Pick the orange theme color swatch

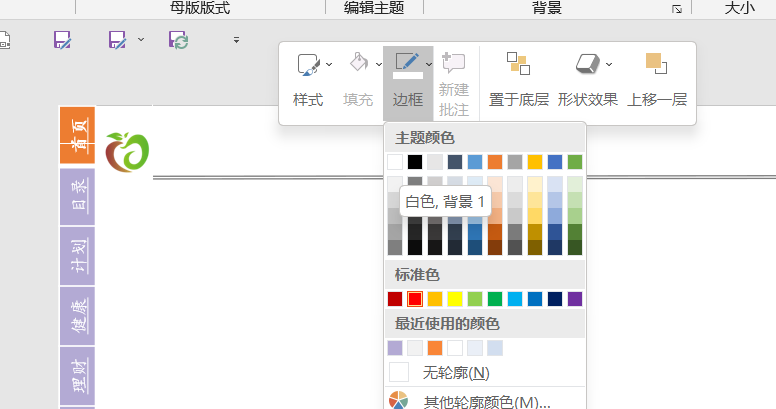coord(495,162)
